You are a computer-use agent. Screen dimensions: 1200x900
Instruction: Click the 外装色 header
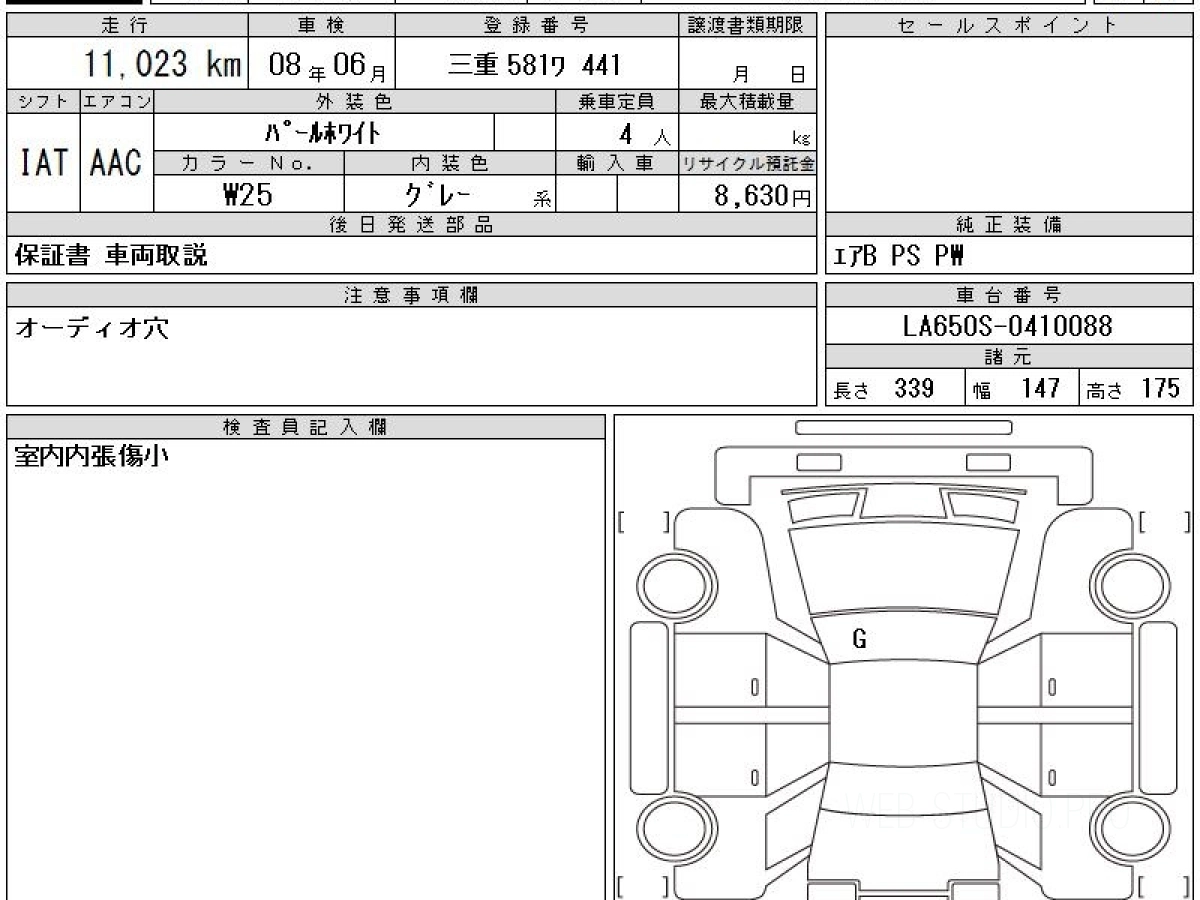pyautogui.click(x=355, y=101)
